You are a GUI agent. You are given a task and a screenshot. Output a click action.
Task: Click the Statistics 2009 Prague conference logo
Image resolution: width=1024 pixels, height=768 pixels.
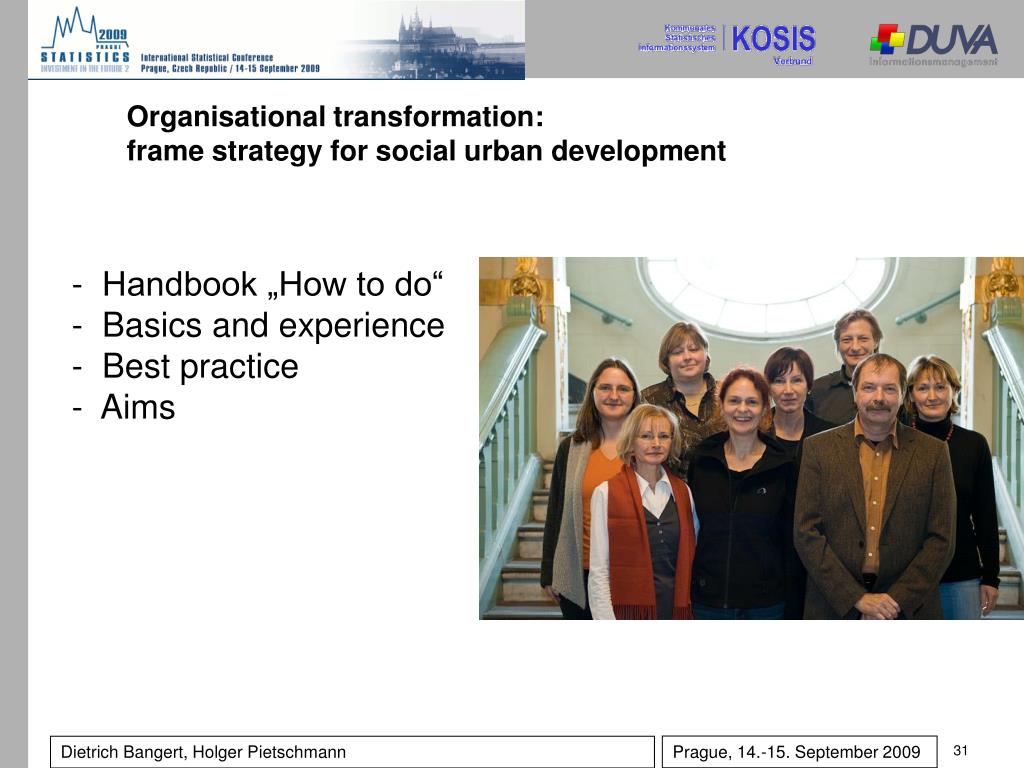pyautogui.click(x=85, y=40)
